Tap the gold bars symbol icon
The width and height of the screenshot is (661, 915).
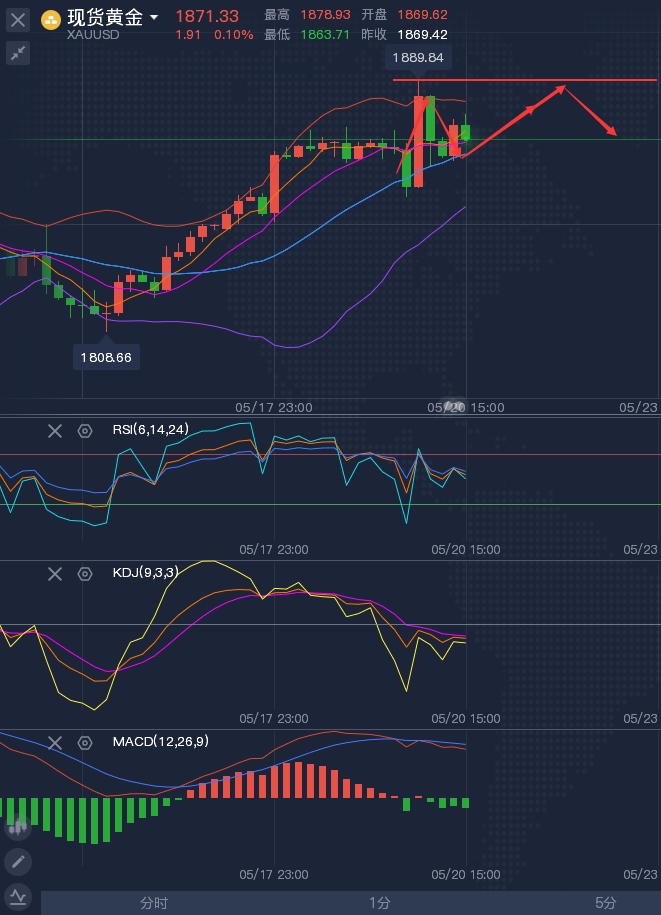[x=51, y=21]
